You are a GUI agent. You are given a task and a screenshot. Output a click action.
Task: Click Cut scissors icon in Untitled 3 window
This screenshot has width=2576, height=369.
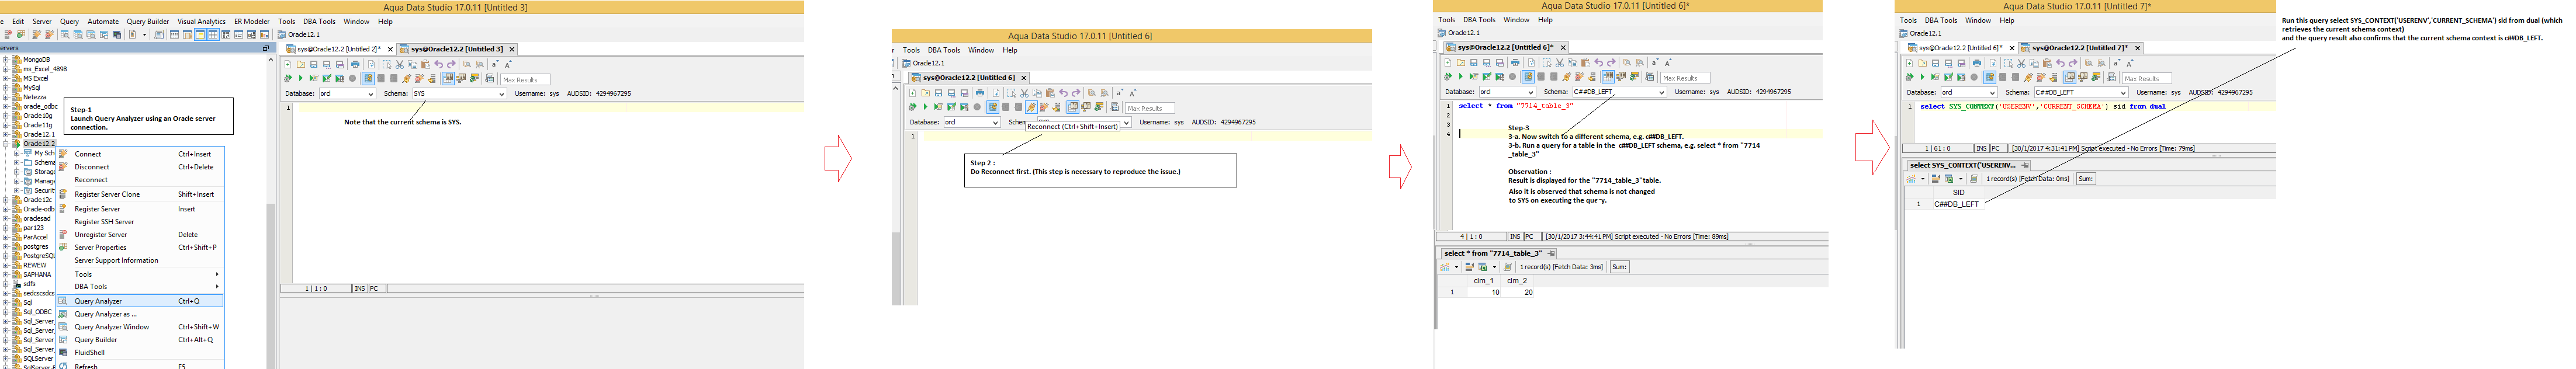click(400, 64)
